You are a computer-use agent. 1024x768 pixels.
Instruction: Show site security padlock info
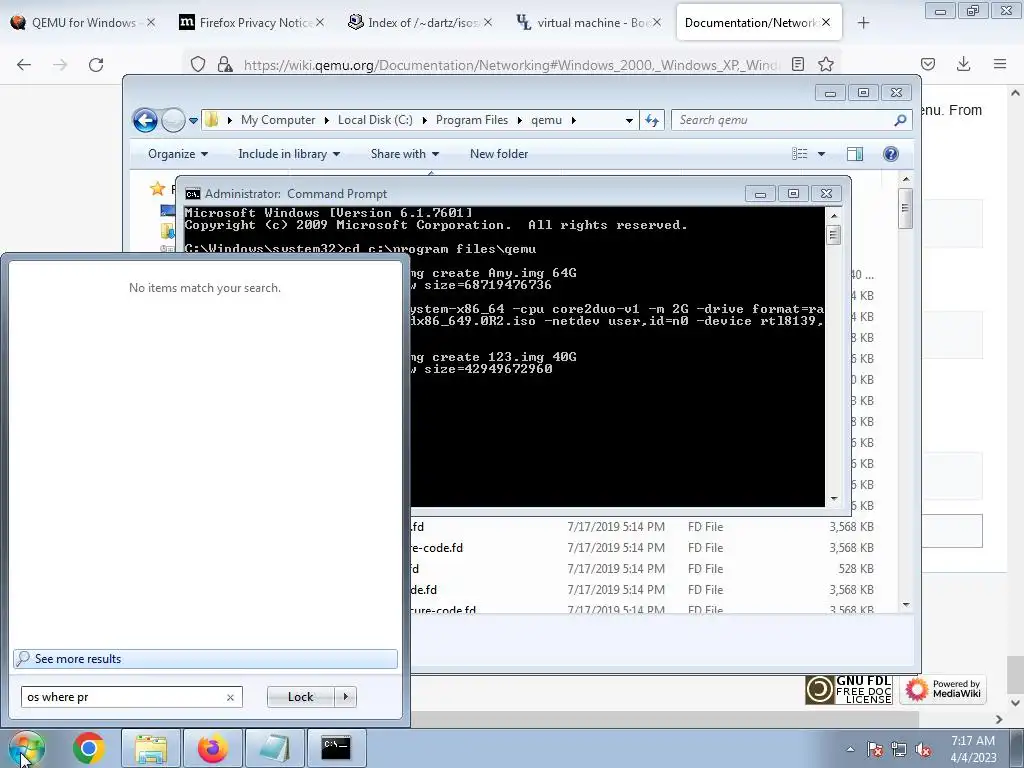[x=225, y=64]
